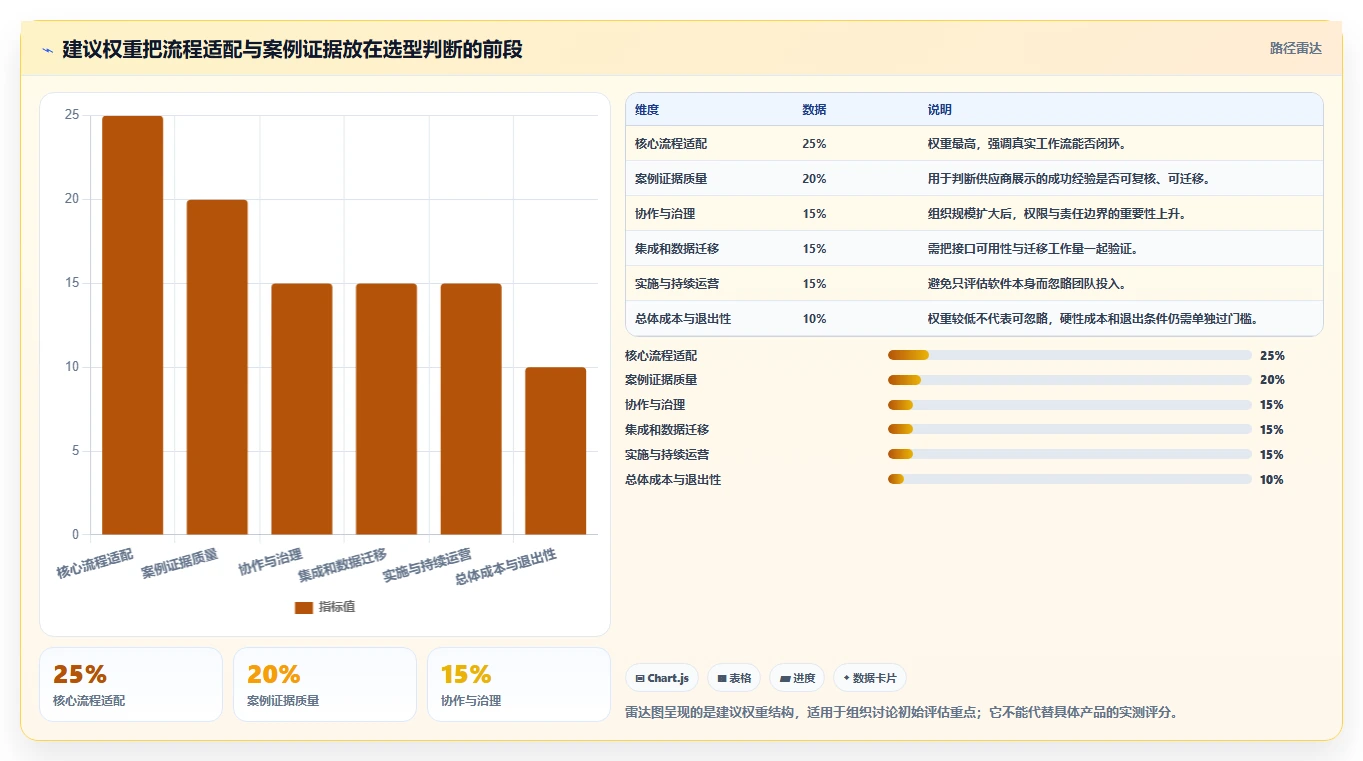
Task: Click the 25 tick on the y-axis
Action: (x=72, y=115)
